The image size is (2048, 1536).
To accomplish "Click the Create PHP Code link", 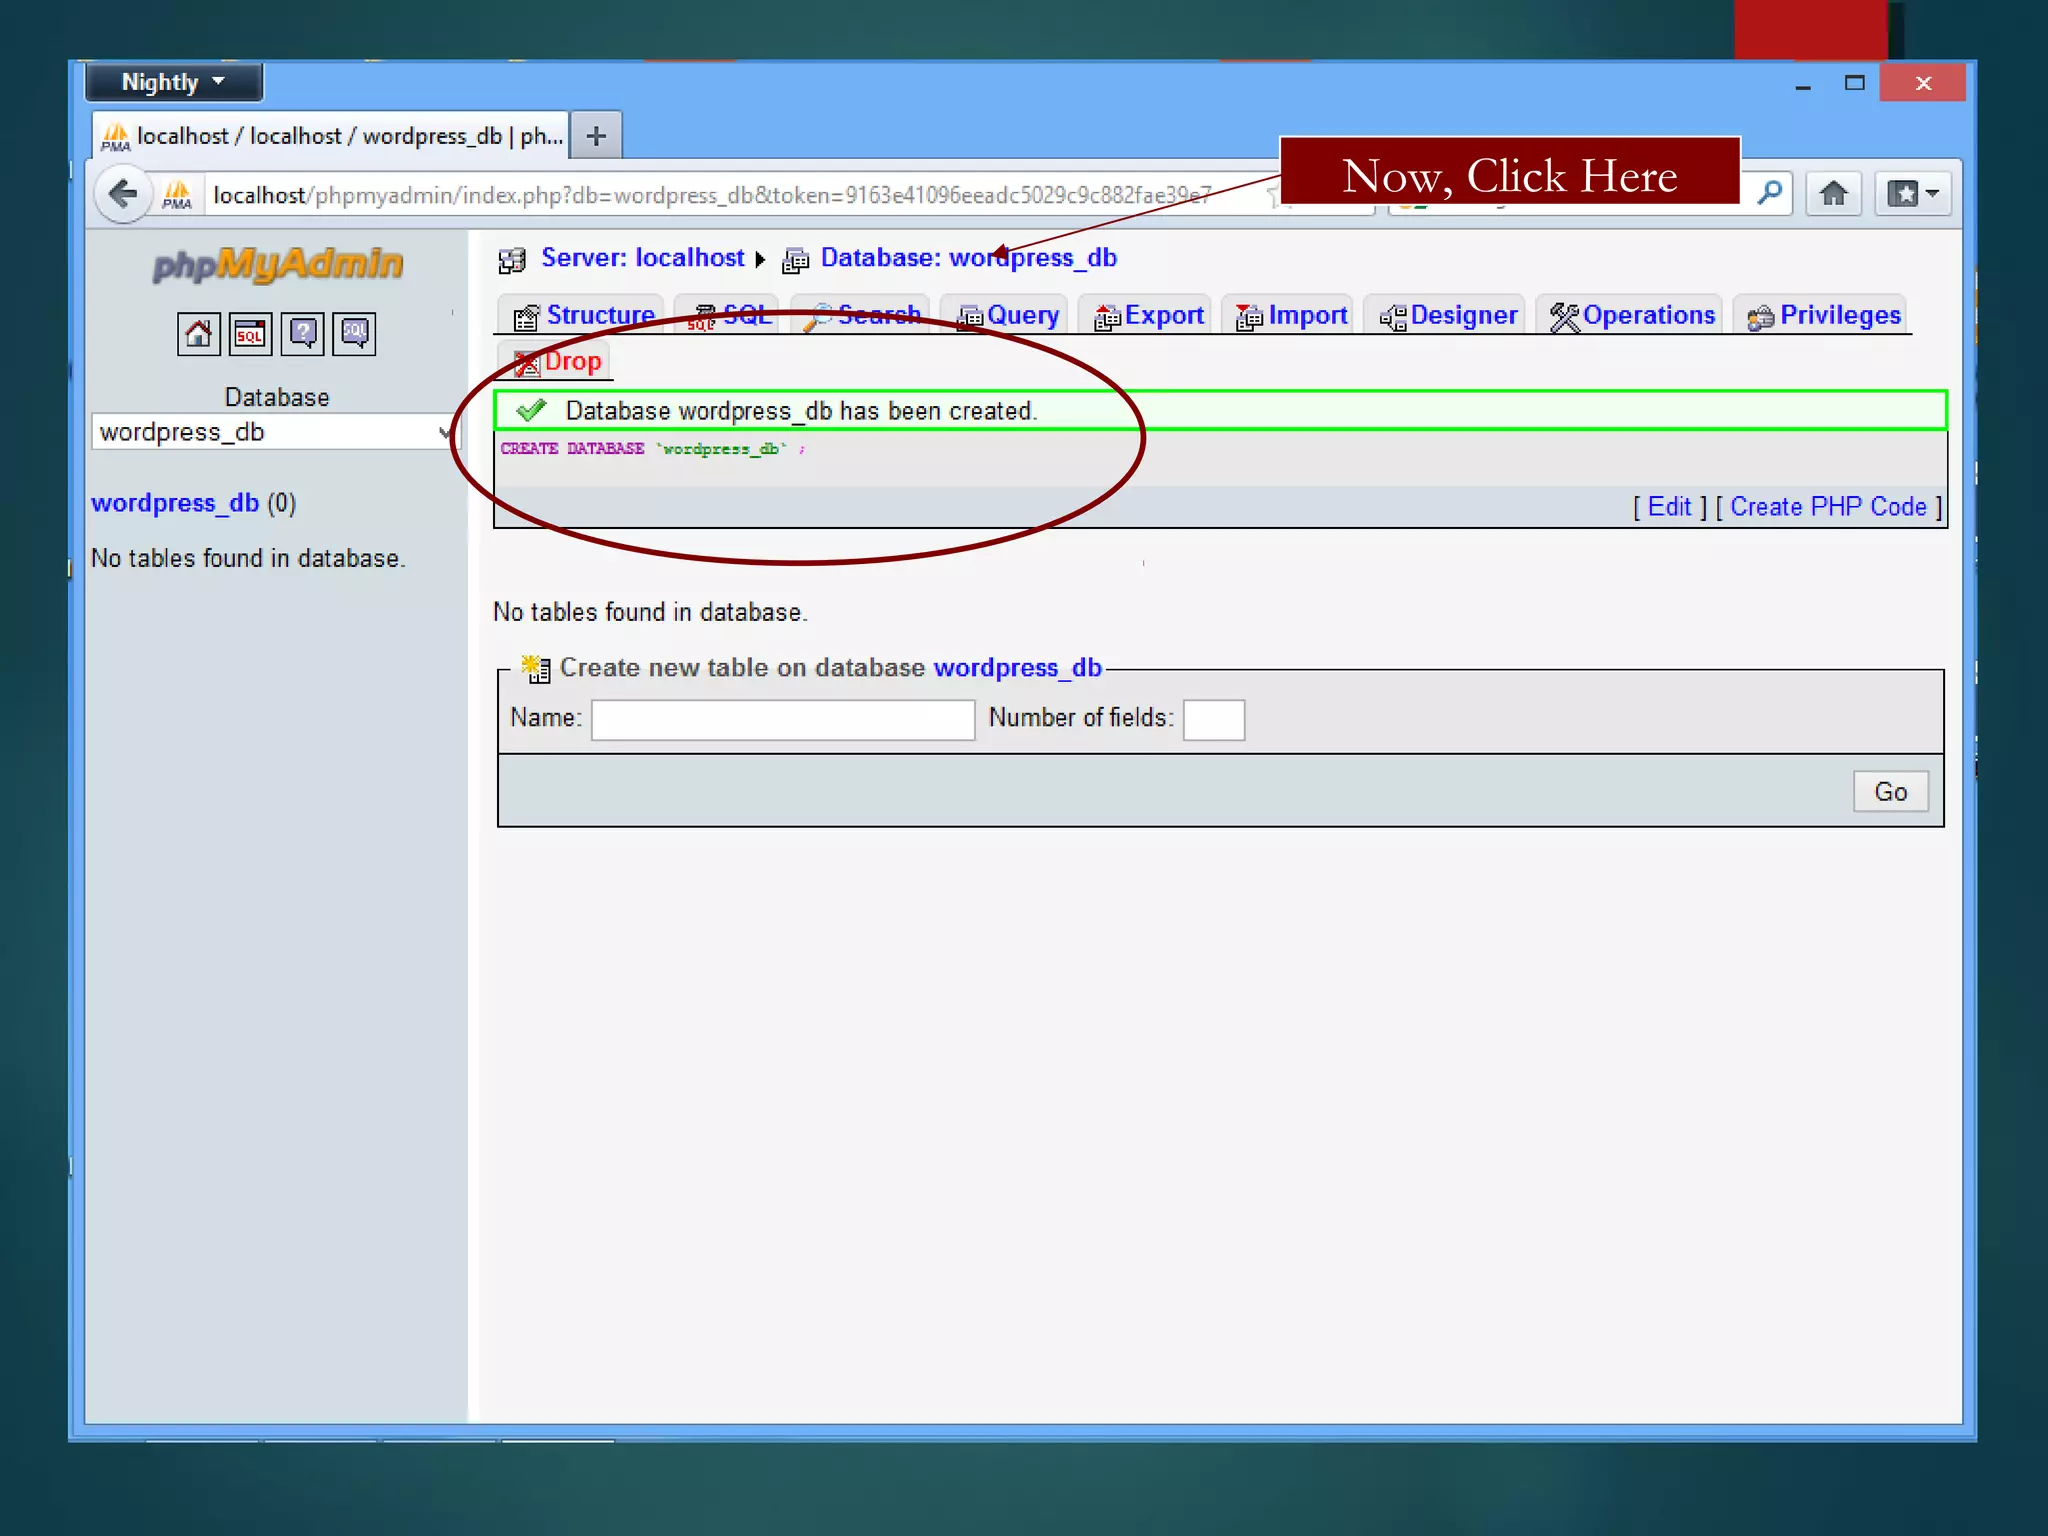I will pos(1828,507).
